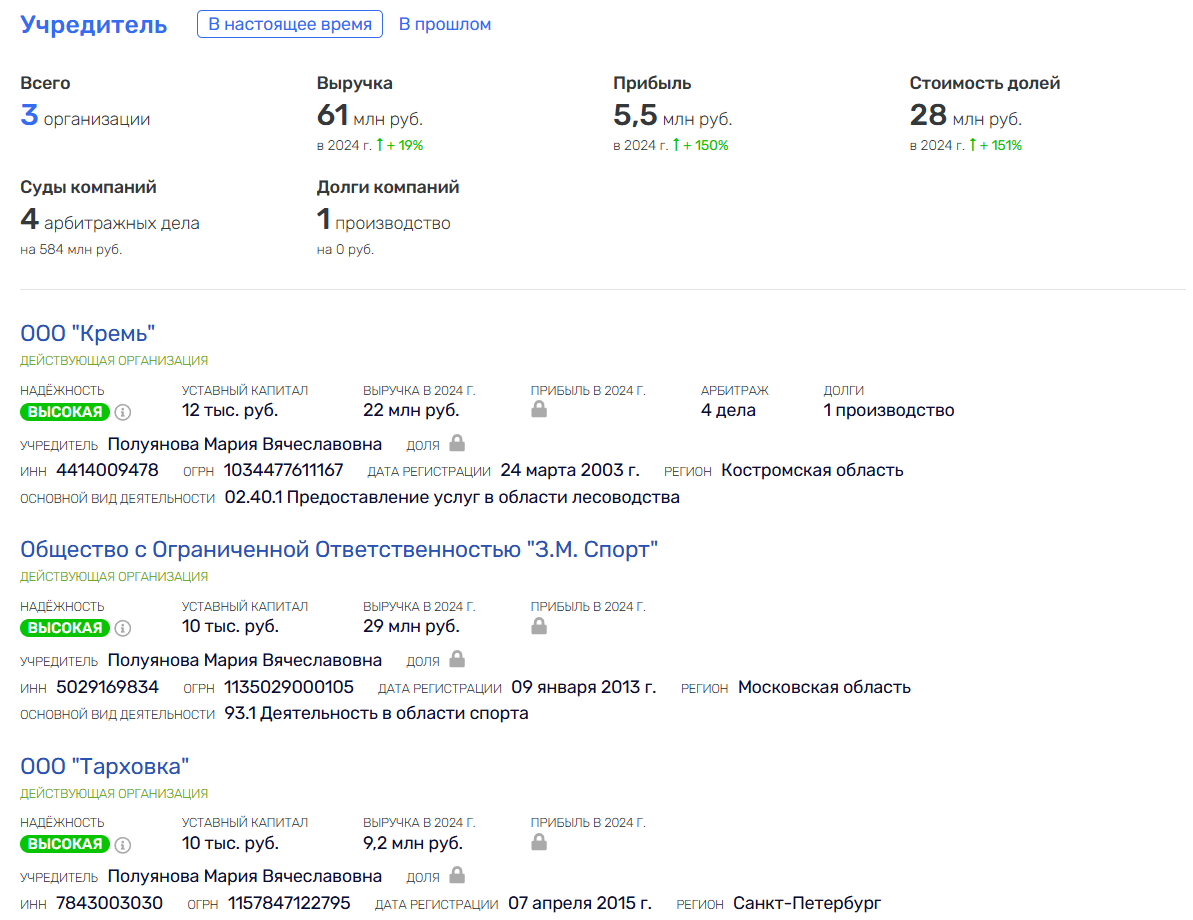Screen dimensions: 1193x920
Task: Open the "З.М. Спорт" company link
Action: point(339,549)
